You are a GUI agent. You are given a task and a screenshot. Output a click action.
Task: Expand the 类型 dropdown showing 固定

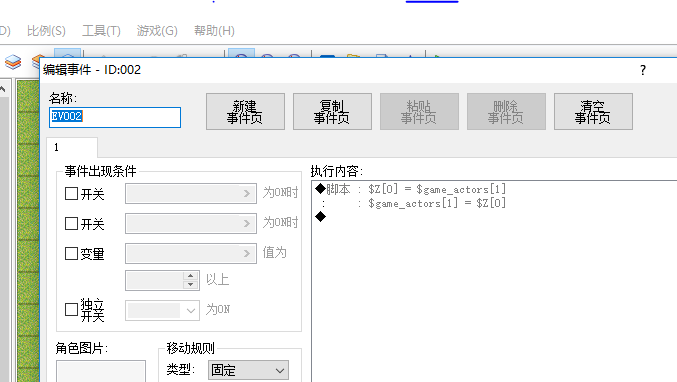[x=248, y=370]
